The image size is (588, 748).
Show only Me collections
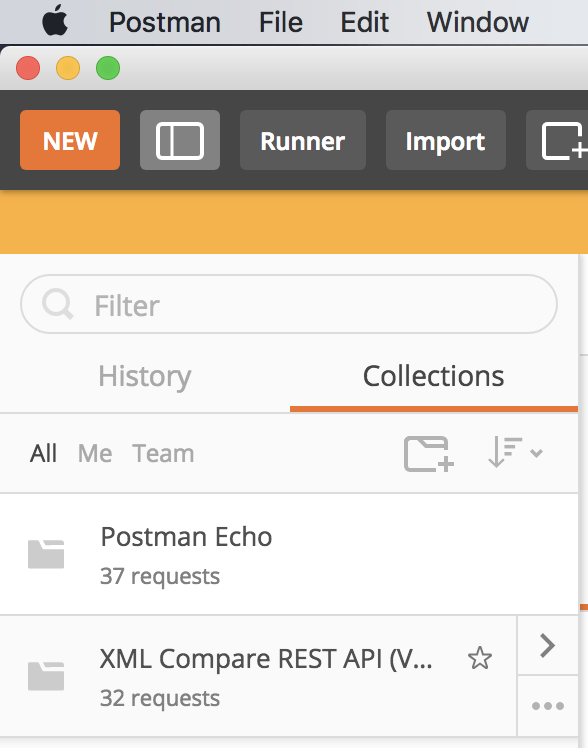coord(95,453)
